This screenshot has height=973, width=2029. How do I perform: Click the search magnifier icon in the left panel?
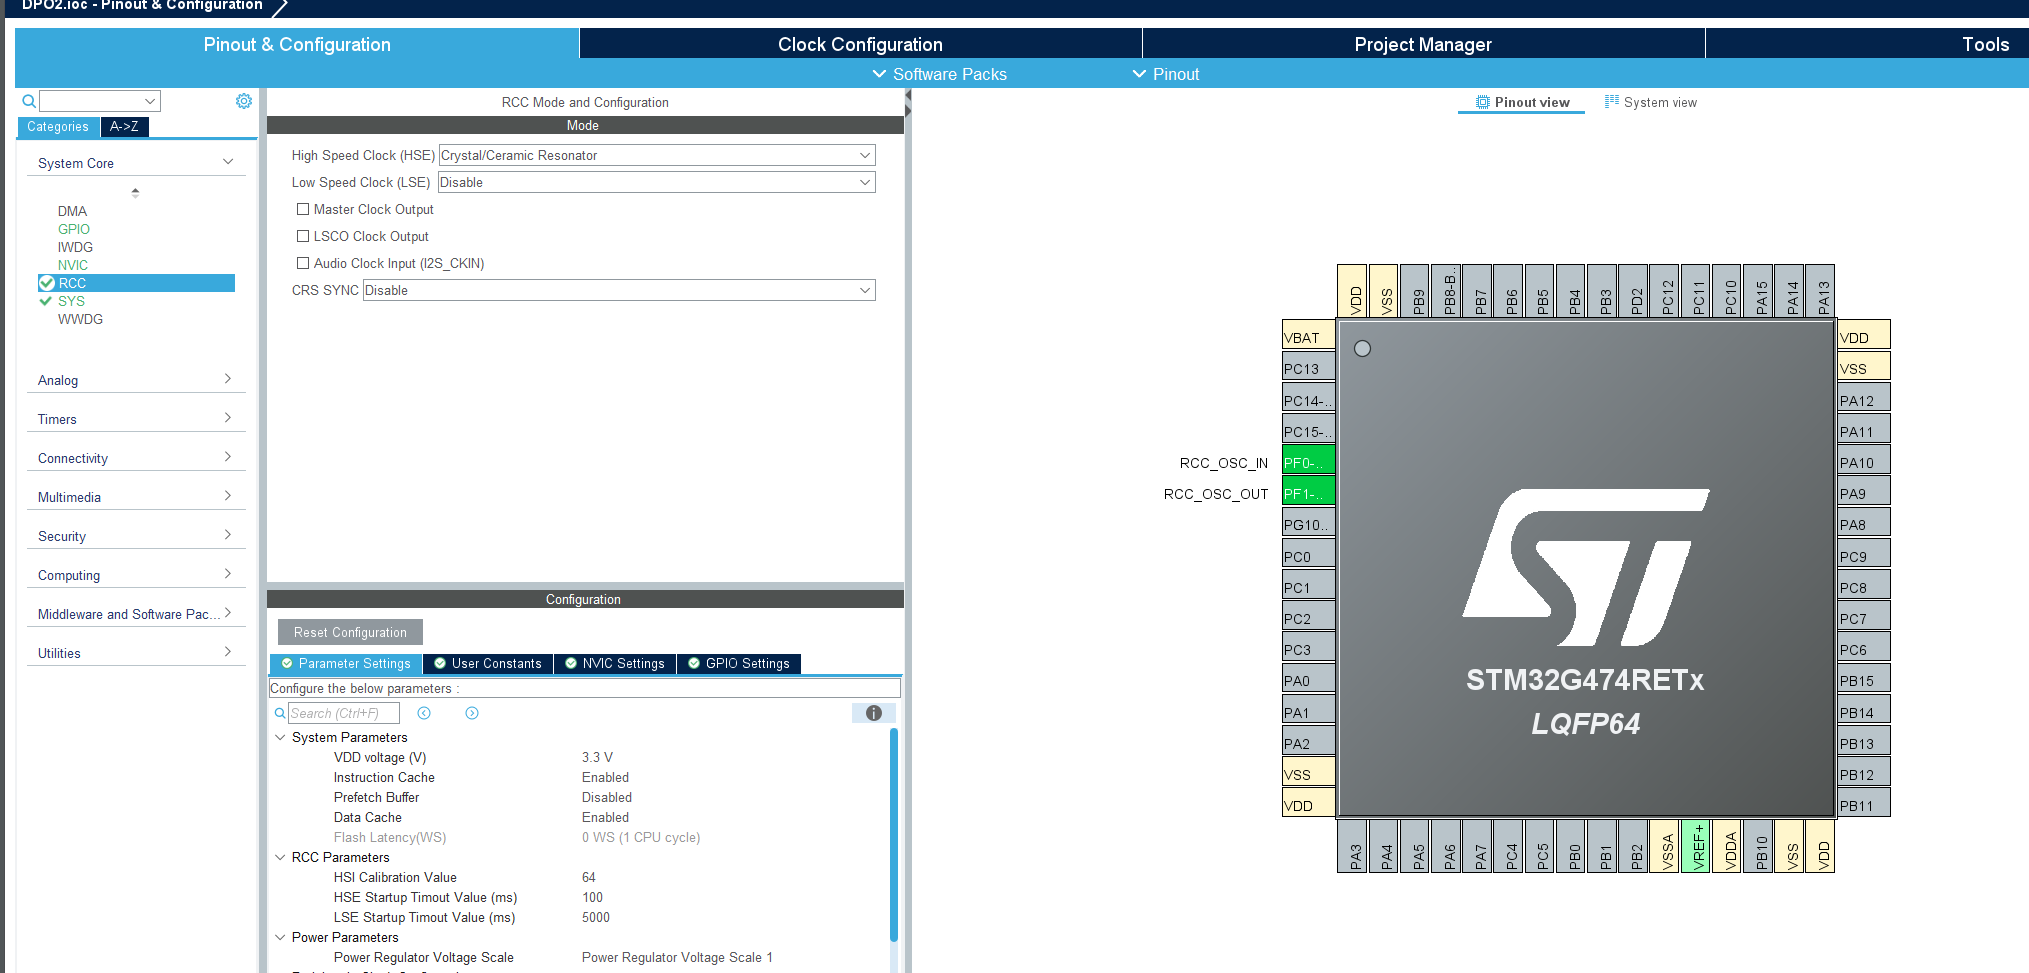pos(29,101)
